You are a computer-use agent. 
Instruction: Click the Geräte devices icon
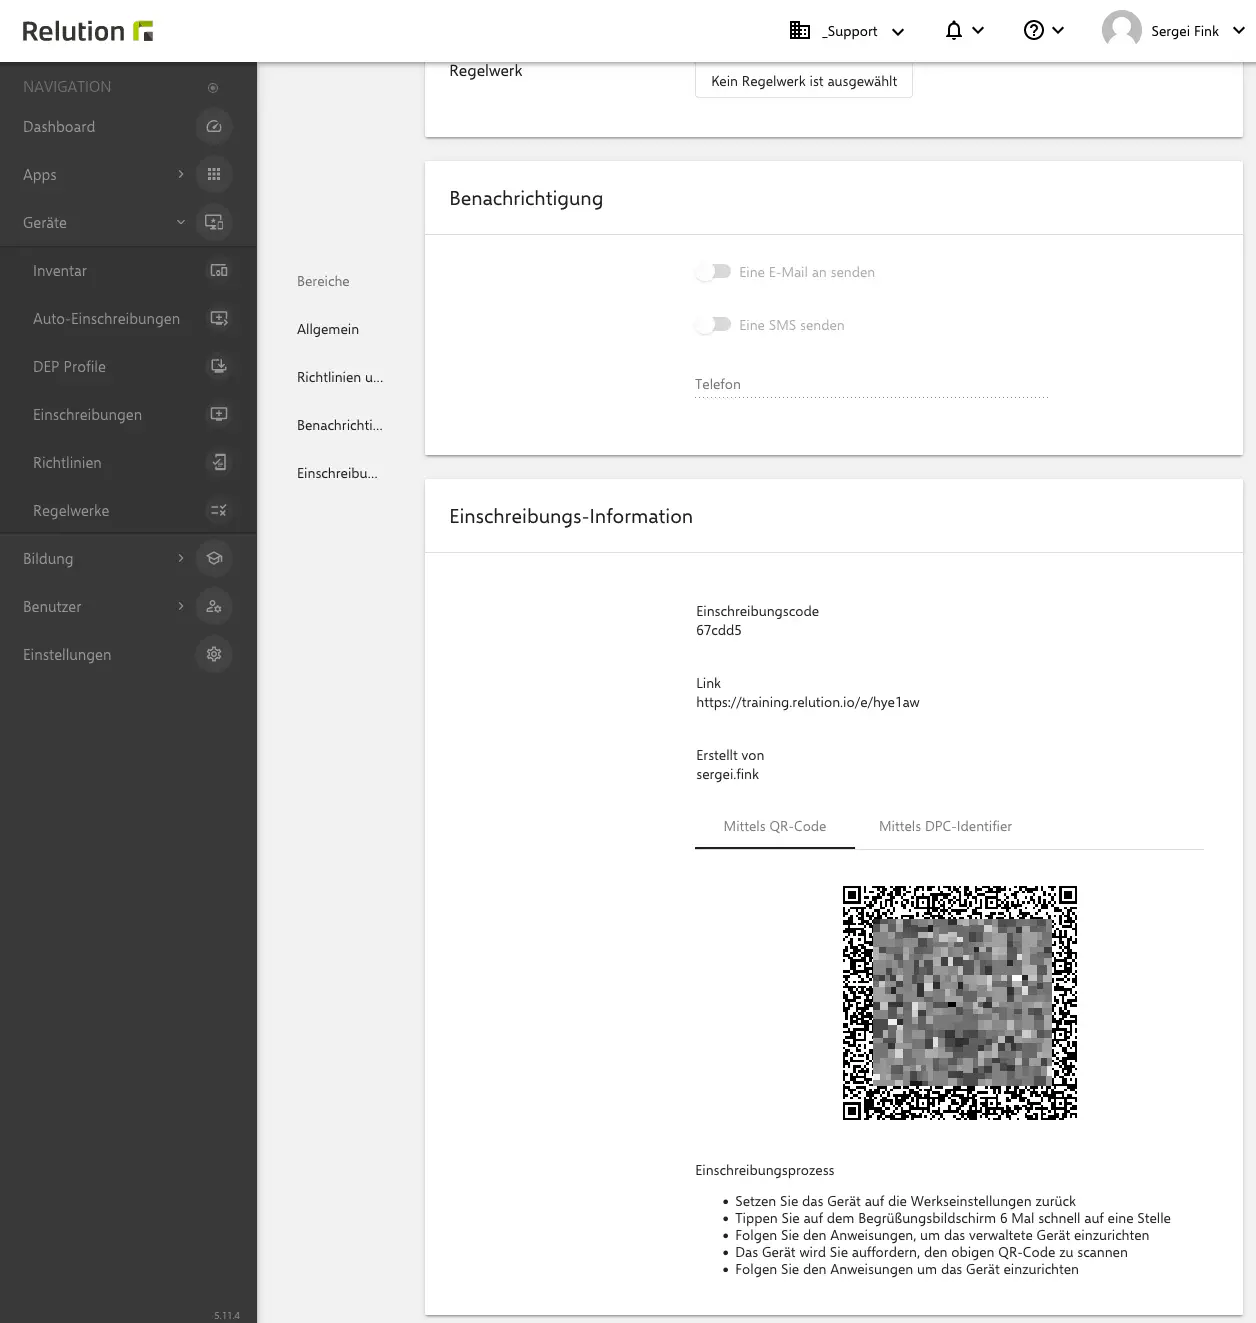pos(213,223)
